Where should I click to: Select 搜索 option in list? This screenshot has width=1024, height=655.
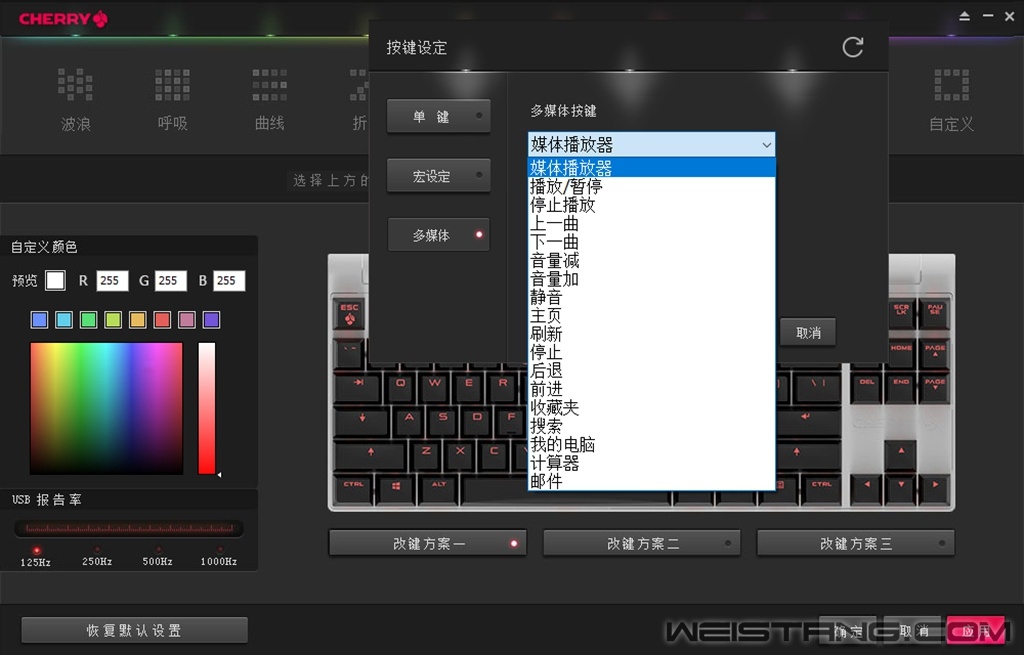tap(651, 426)
